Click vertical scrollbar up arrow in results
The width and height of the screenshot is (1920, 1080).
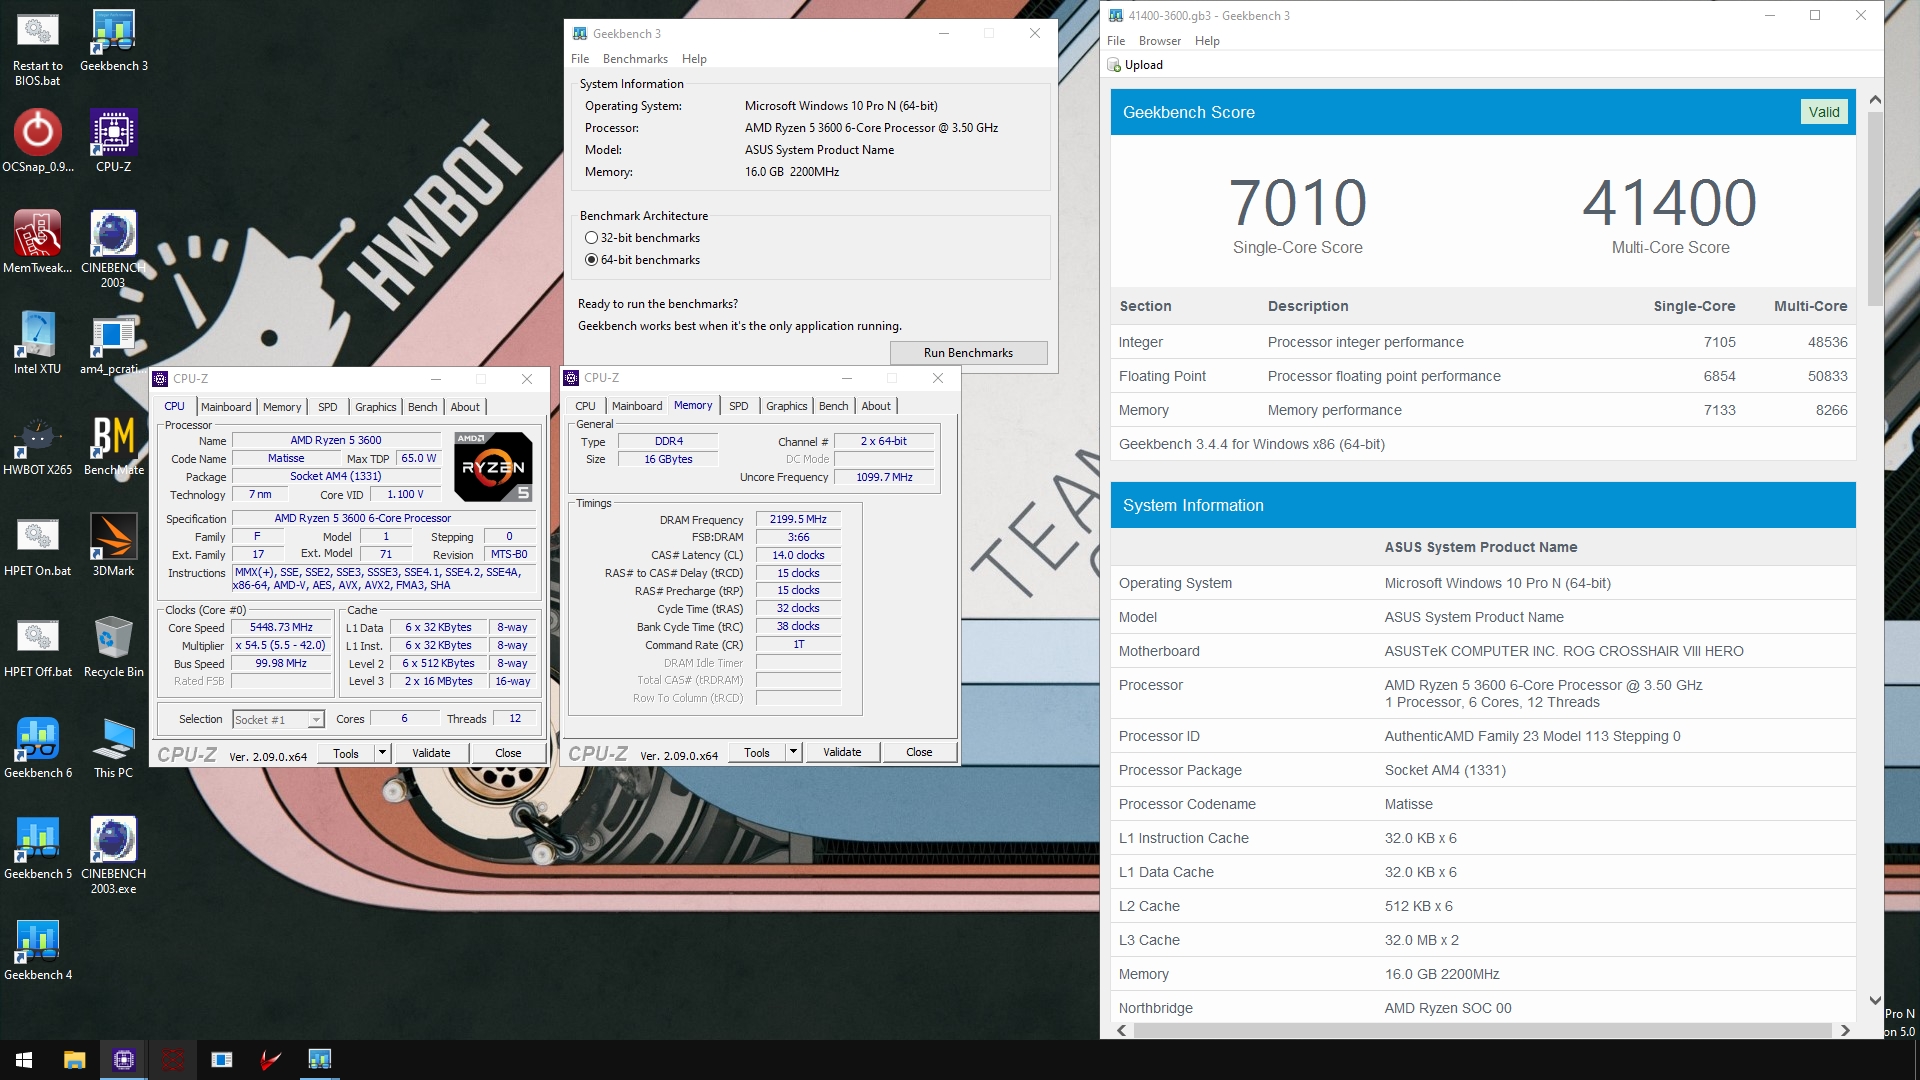(x=1875, y=99)
